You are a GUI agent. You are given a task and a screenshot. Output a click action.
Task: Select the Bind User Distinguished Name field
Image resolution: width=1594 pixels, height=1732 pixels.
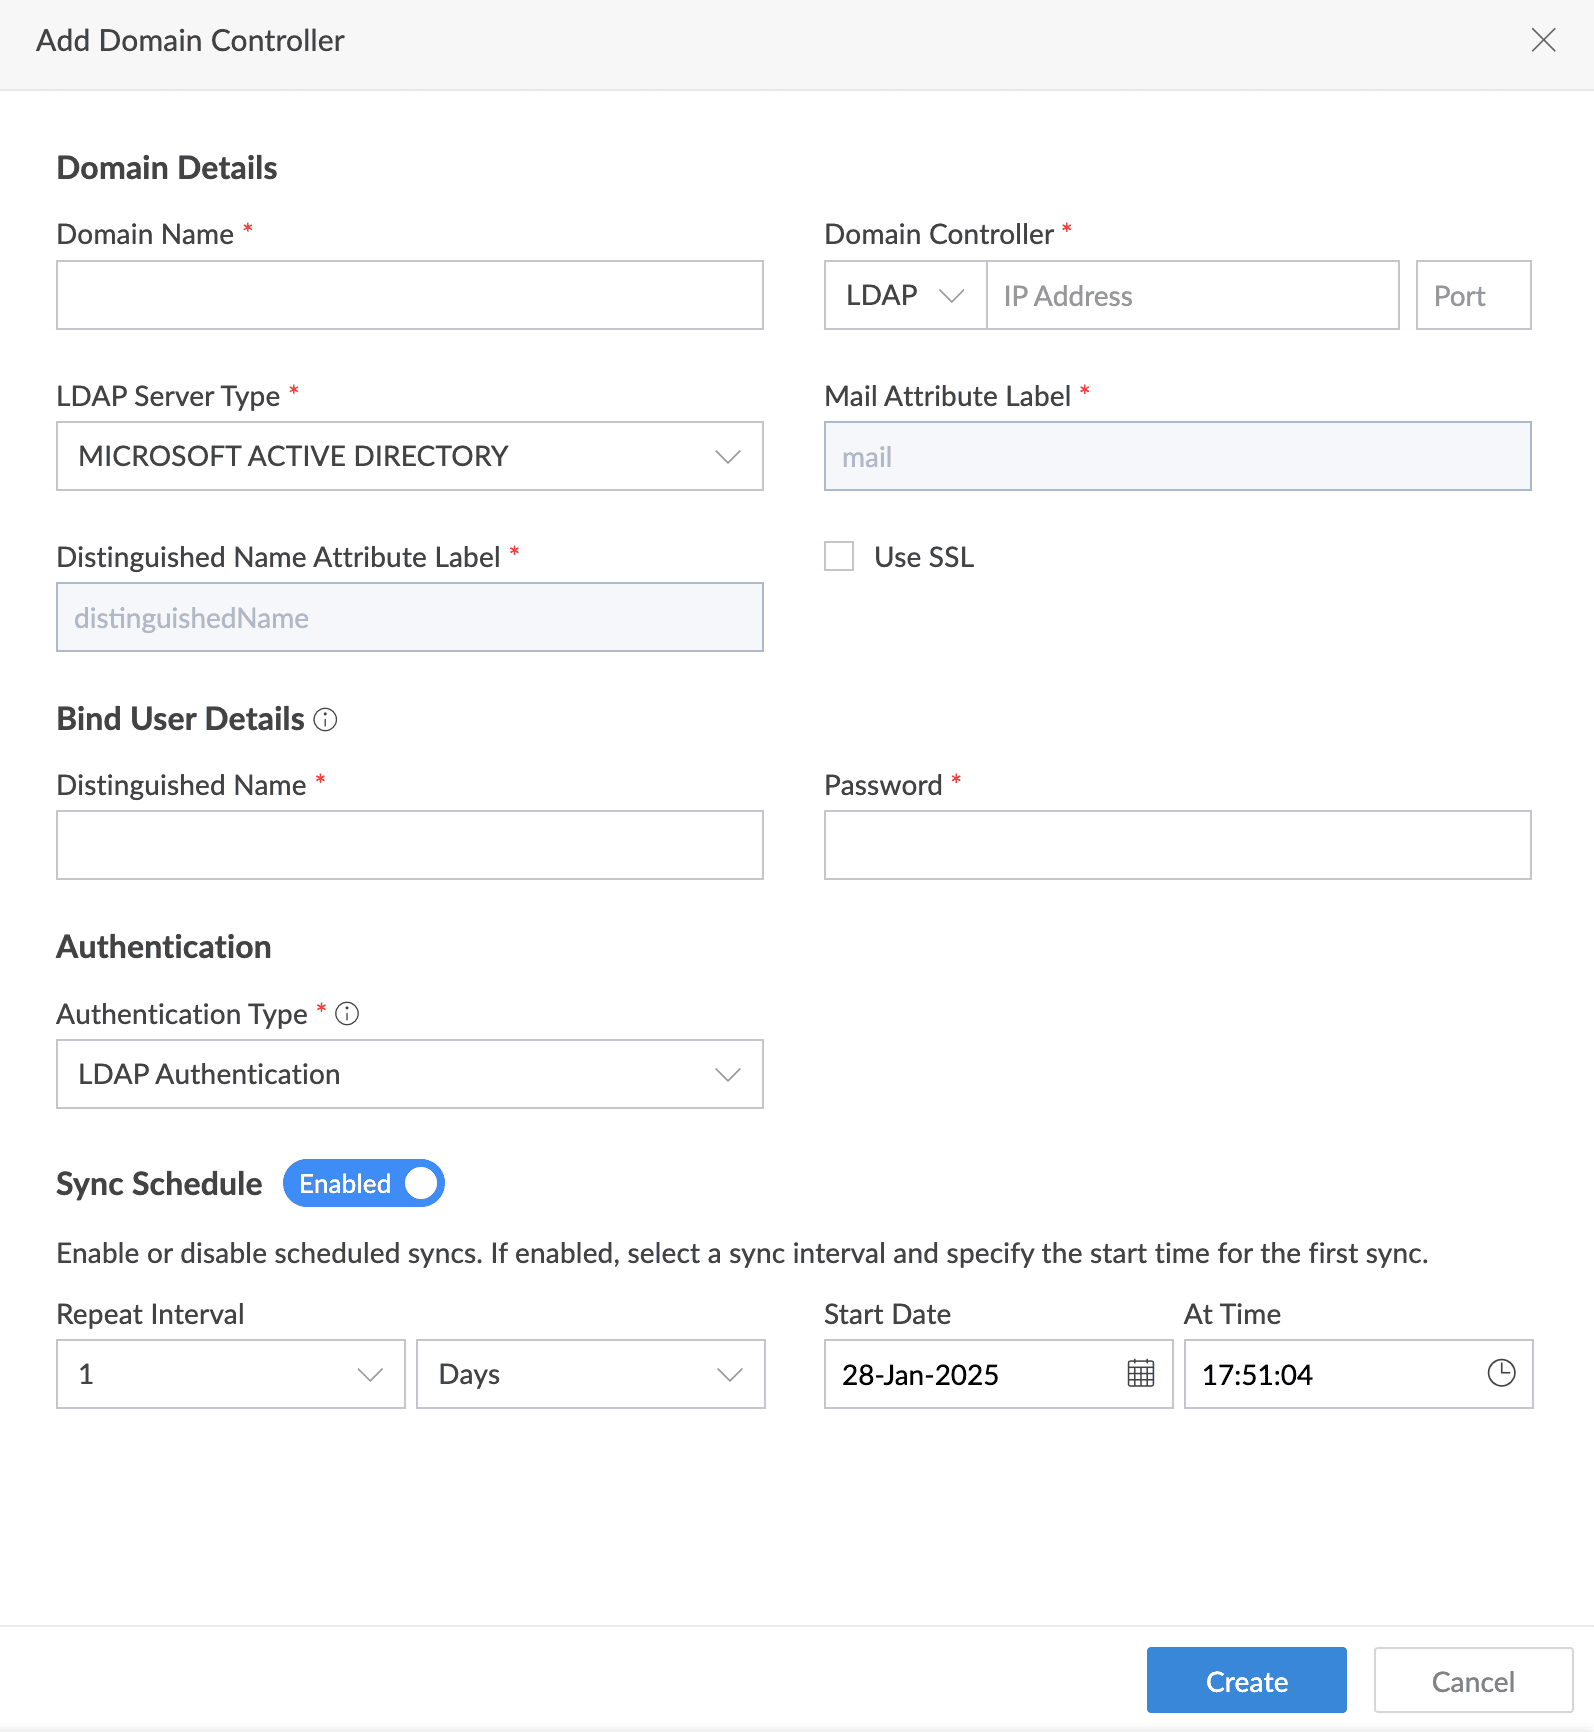coord(410,845)
